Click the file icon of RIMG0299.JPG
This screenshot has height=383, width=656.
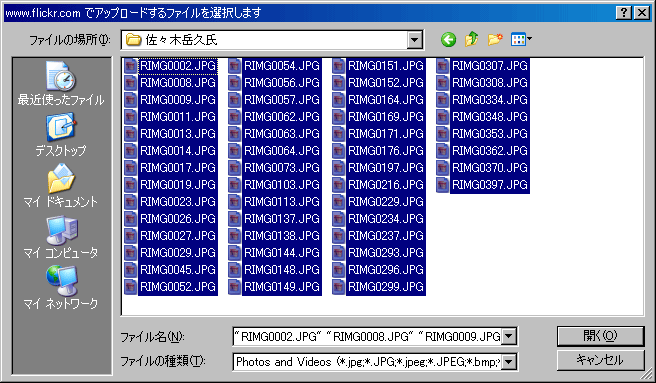[x=338, y=287]
